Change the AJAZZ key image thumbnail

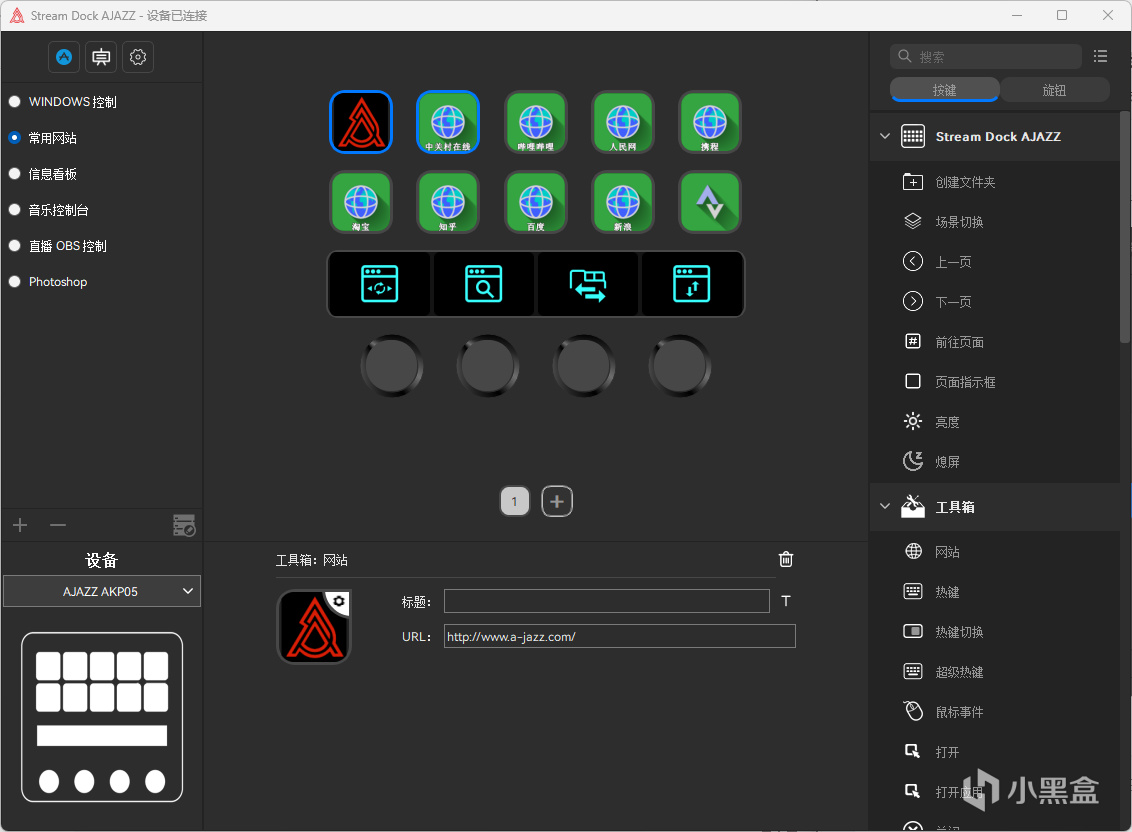click(314, 627)
